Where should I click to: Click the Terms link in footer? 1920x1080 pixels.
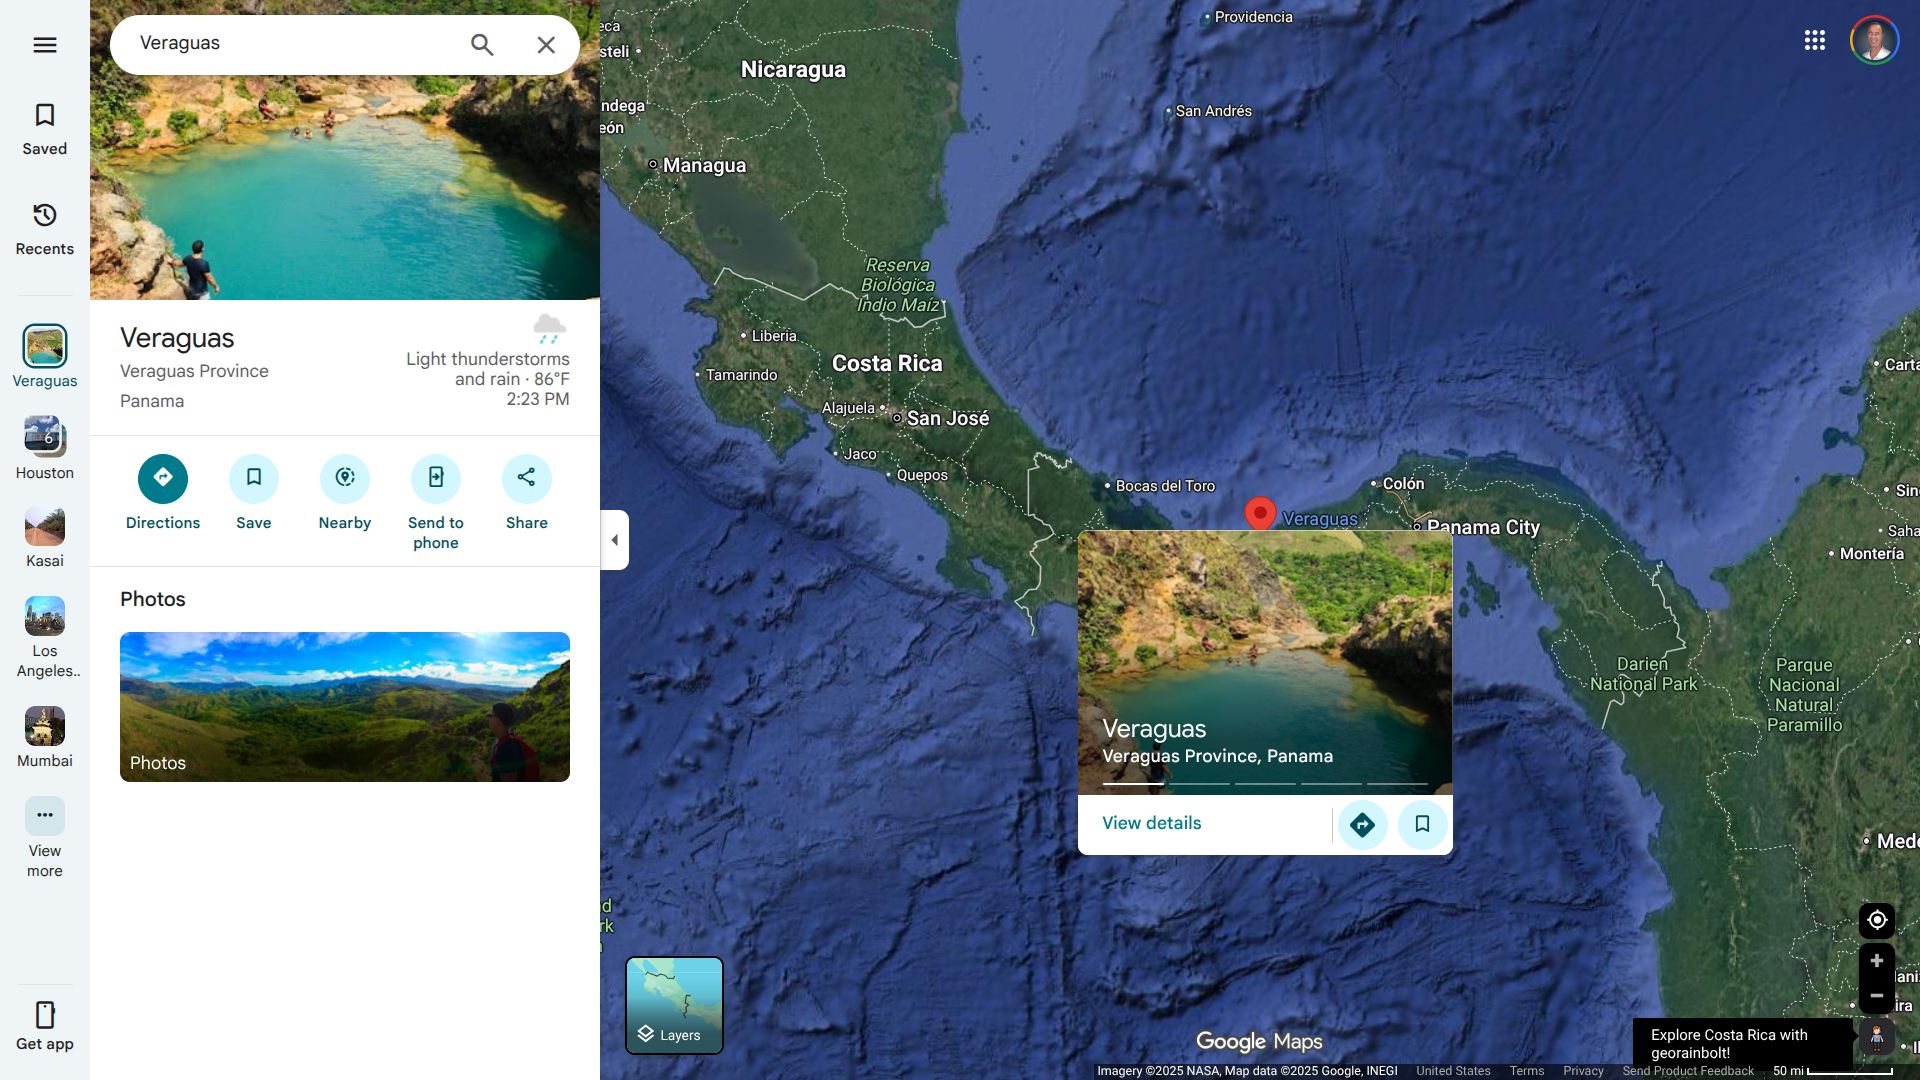pos(1526,1071)
